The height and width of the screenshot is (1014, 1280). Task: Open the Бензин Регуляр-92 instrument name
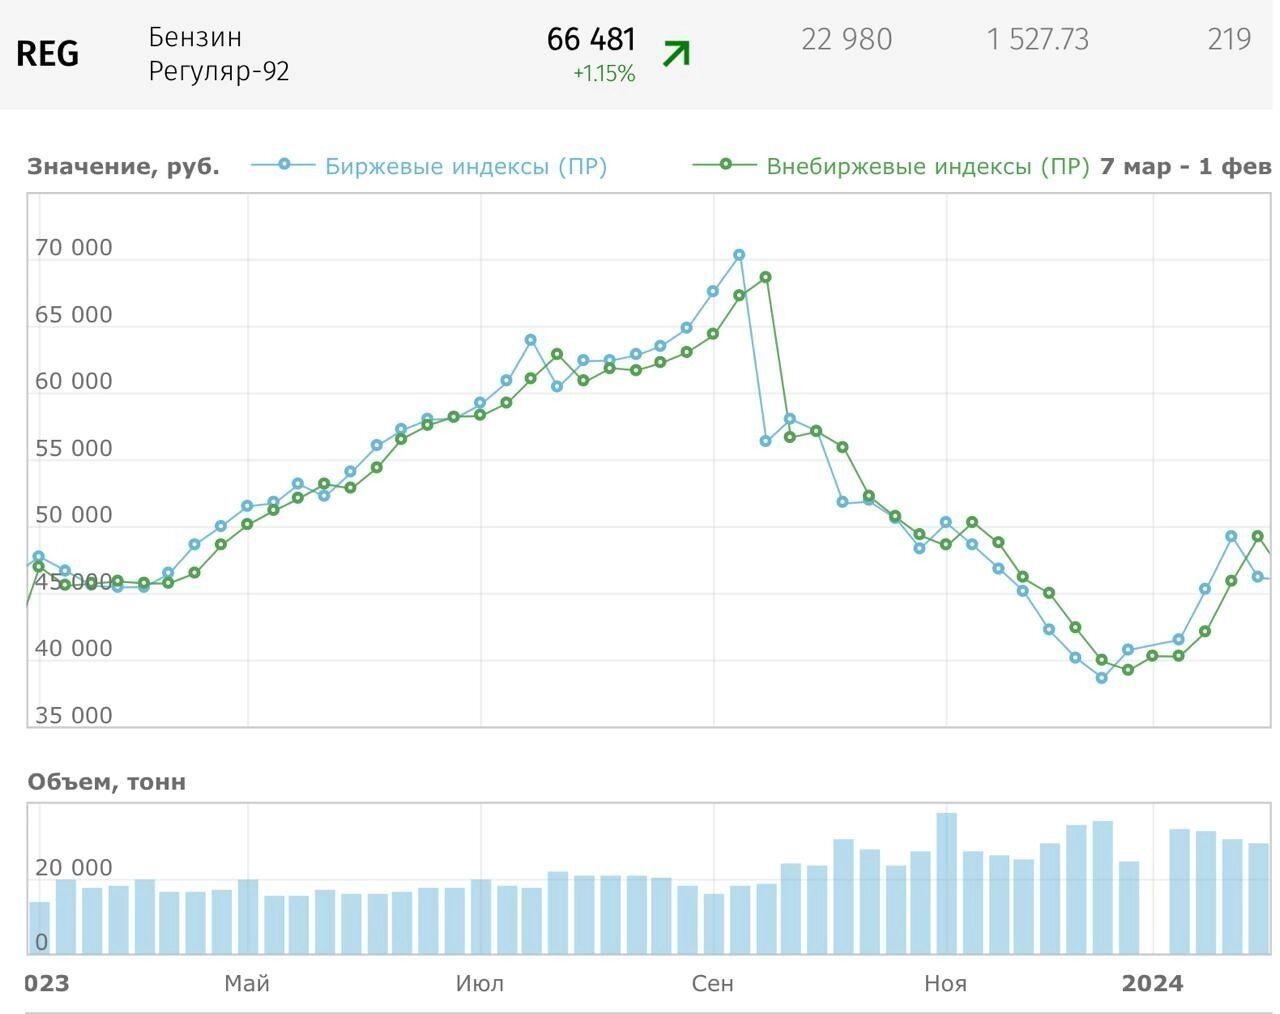pyautogui.click(x=219, y=54)
